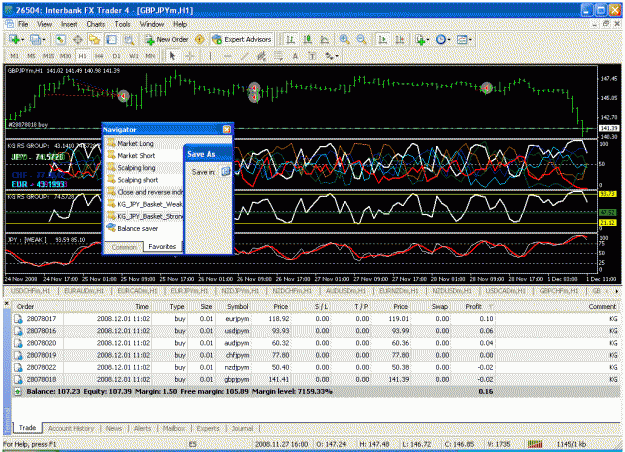Select Balance saver in Navigator
The image size is (625, 452).
pos(138,229)
